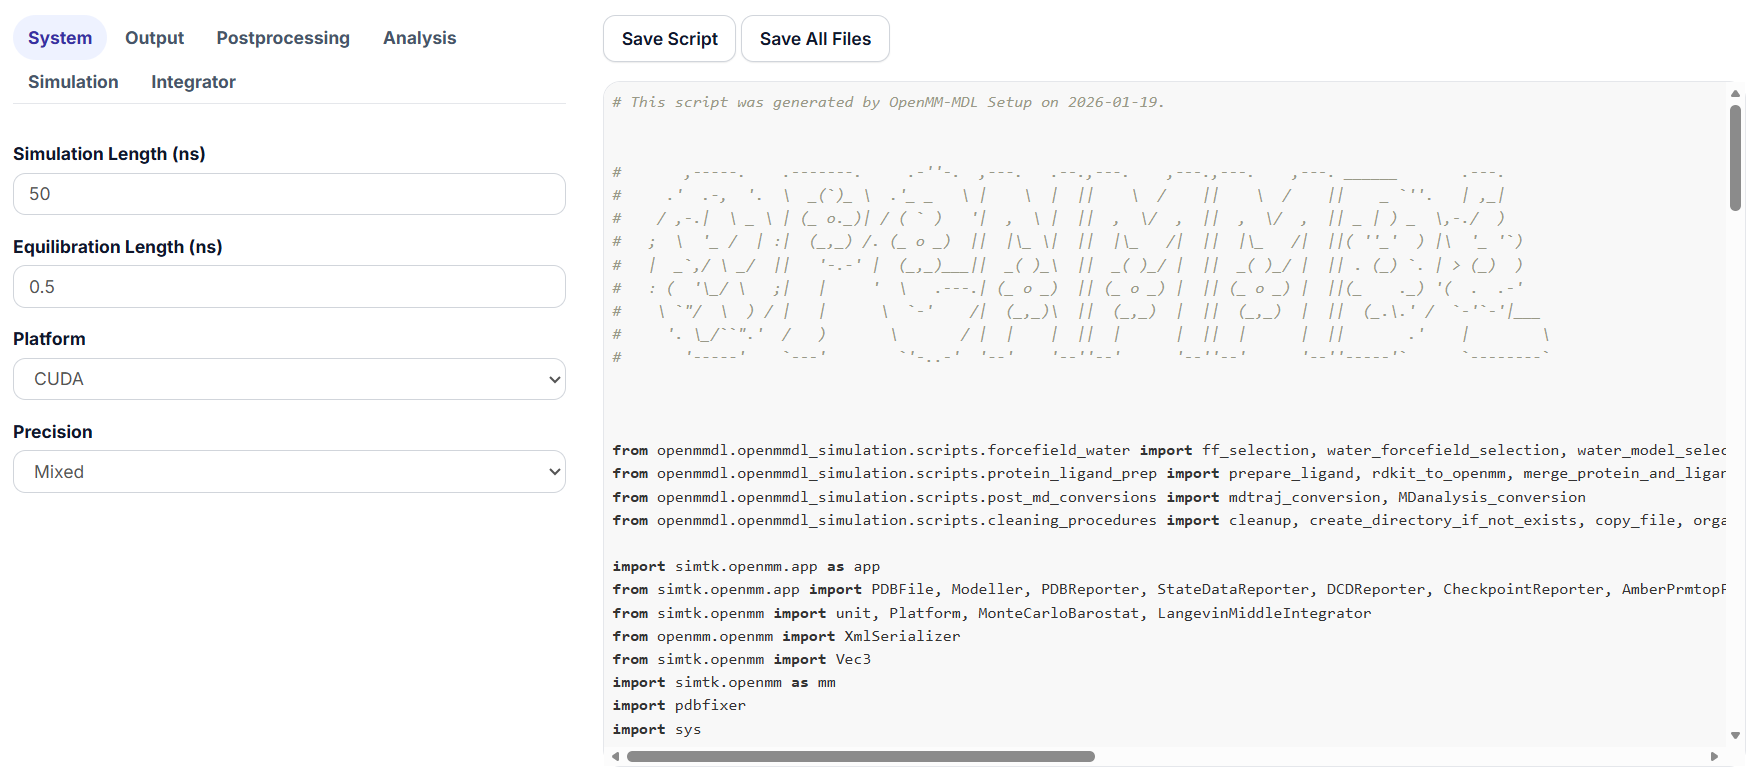The width and height of the screenshot is (1756, 781).
Task: Switch to the System tab
Action: (60, 38)
